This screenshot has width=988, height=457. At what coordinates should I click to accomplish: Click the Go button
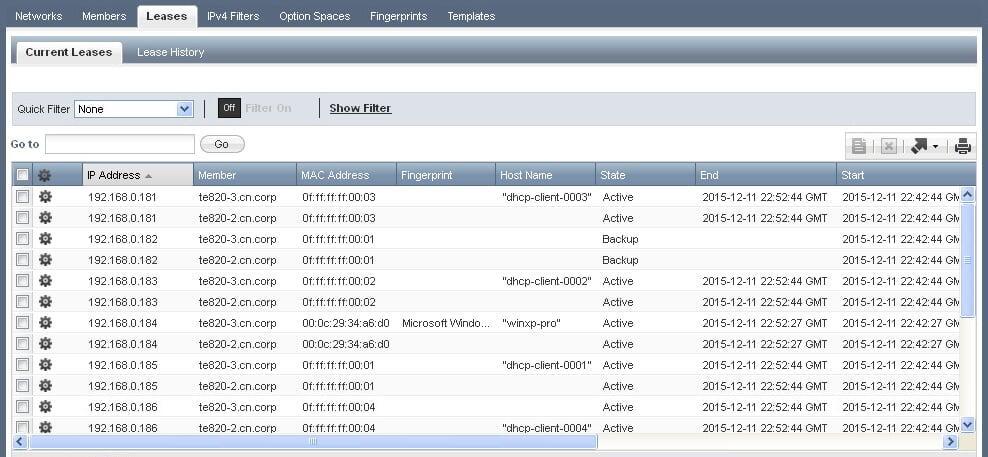(222, 144)
